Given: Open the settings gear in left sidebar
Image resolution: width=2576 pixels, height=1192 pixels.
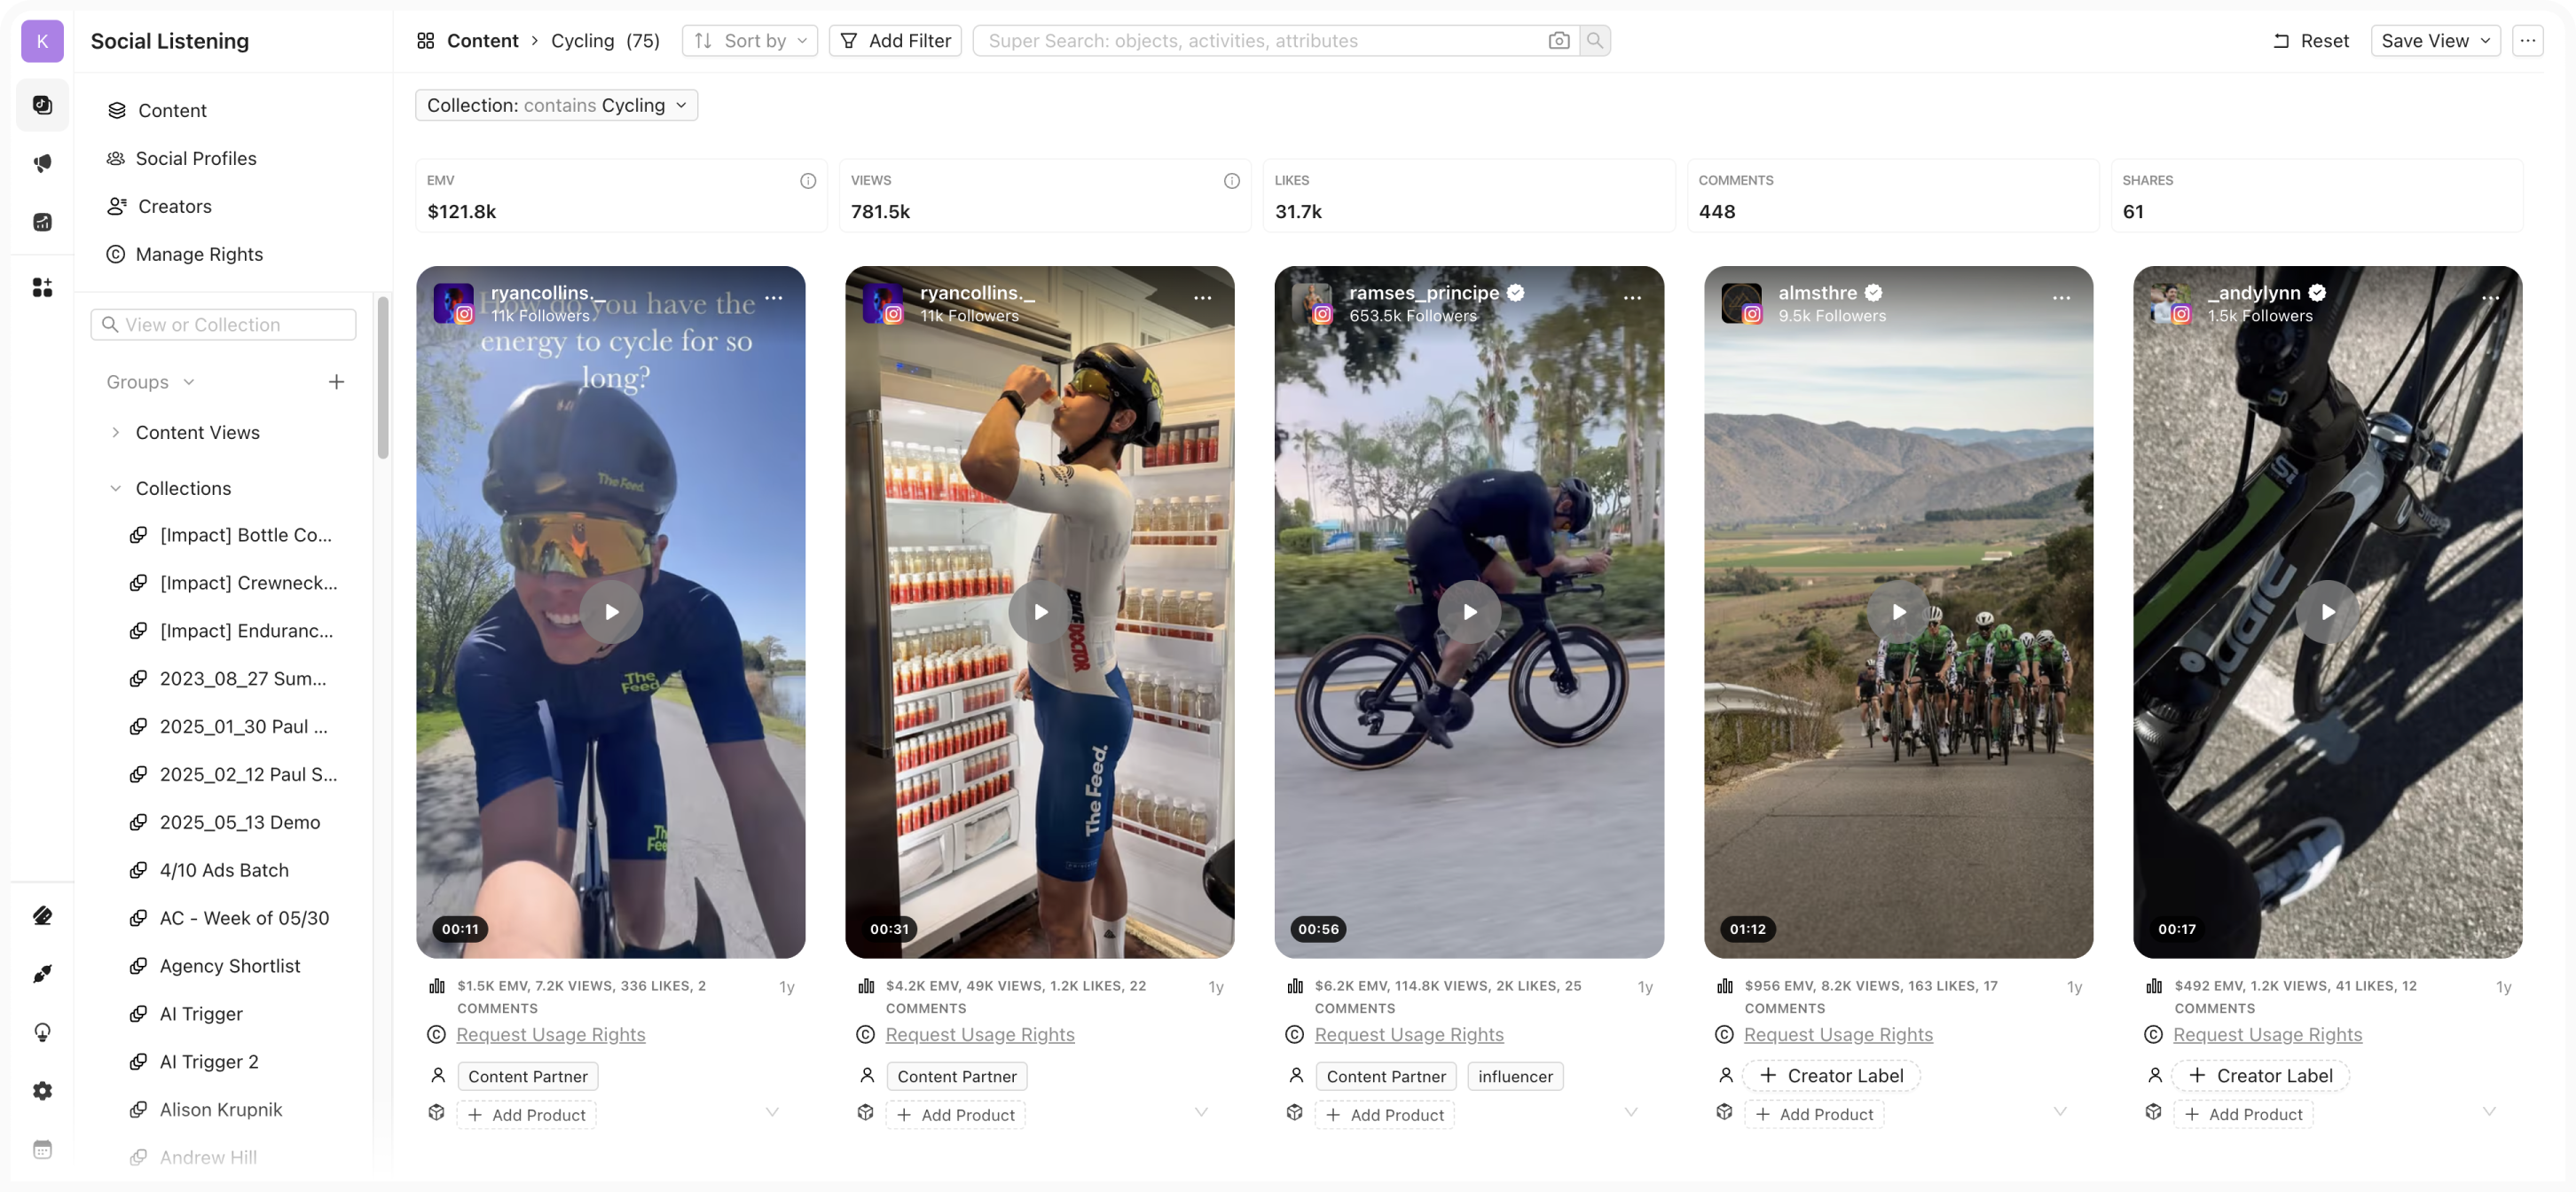Looking at the screenshot, I should tap(42, 1091).
